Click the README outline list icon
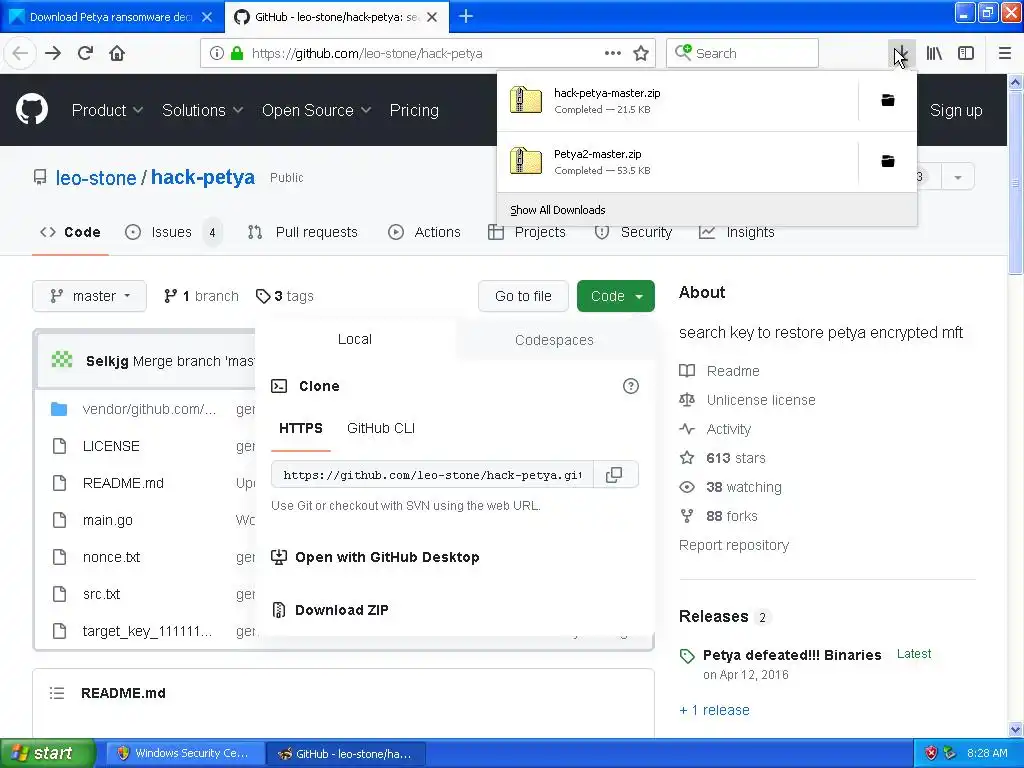The height and width of the screenshot is (768, 1024). coord(57,693)
